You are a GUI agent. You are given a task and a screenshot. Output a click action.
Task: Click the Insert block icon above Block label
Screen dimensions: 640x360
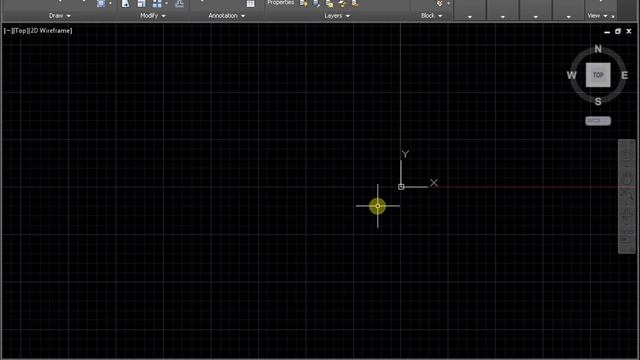point(440,3)
